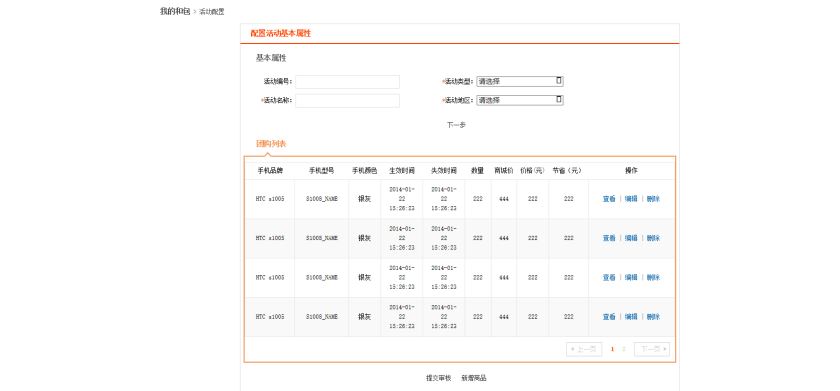Click the 新增商品 button
The height and width of the screenshot is (391, 840).
pyautogui.click(x=474, y=378)
